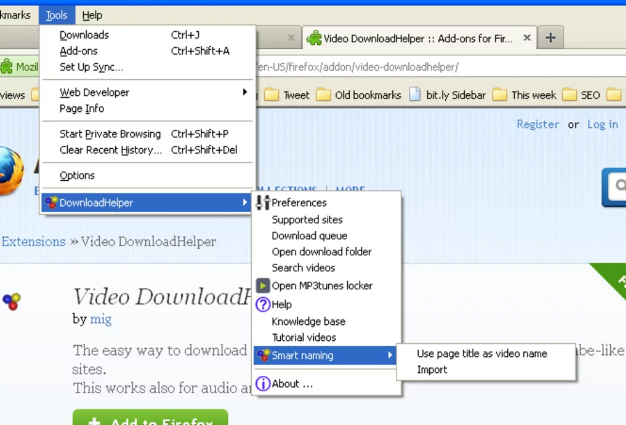
Task: Open the DownloadHelper Help entry
Action: click(327, 304)
